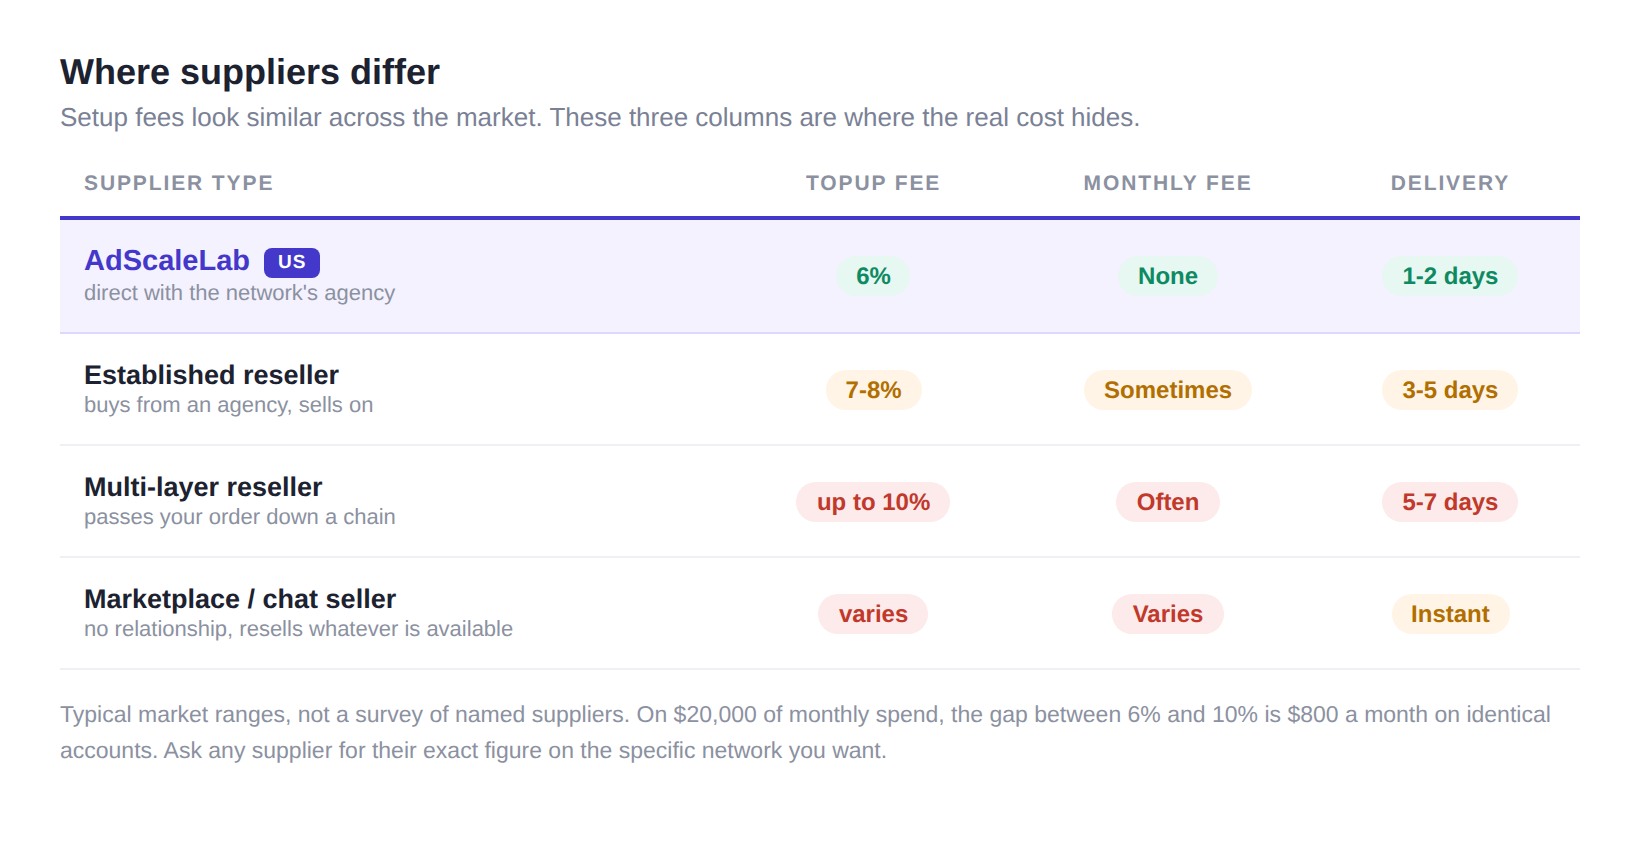
Task: Click the Sometimes monthly fee pill
Action: pyautogui.click(x=1167, y=390)
